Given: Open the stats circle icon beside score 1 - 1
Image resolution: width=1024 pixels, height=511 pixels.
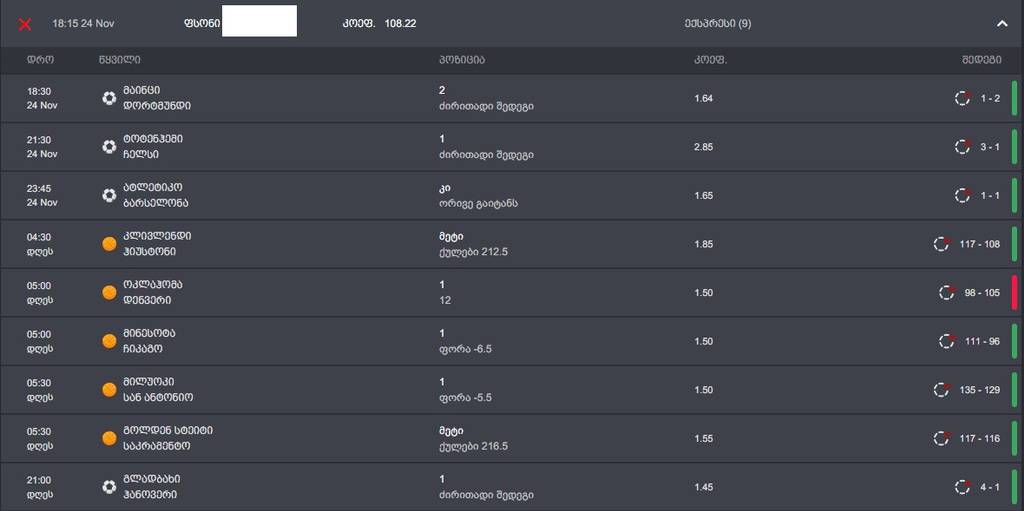Looking at the screenshot, I should pyautogui.click(x=963, y=195).
